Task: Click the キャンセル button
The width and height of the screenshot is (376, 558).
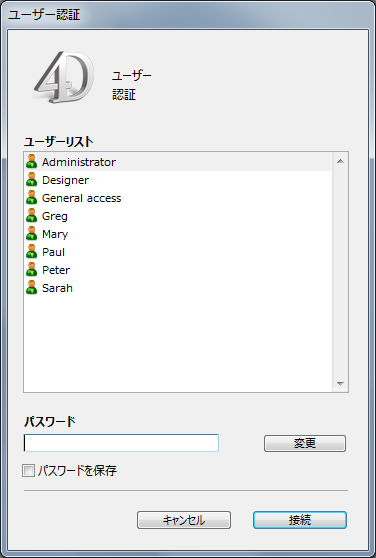Action: pyautogui.click(x=184, y=520)
